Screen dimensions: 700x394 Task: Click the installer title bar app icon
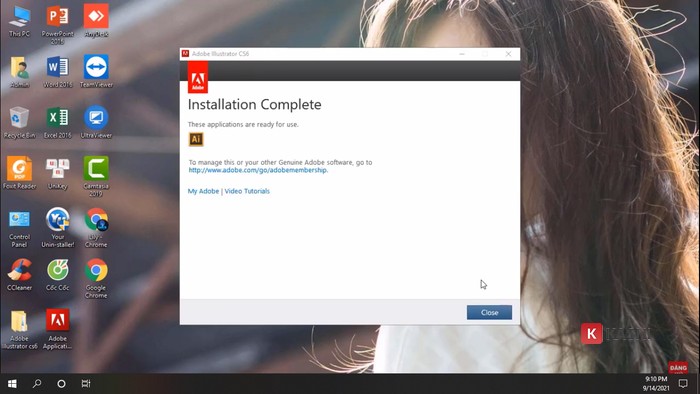tap(185, 54)
